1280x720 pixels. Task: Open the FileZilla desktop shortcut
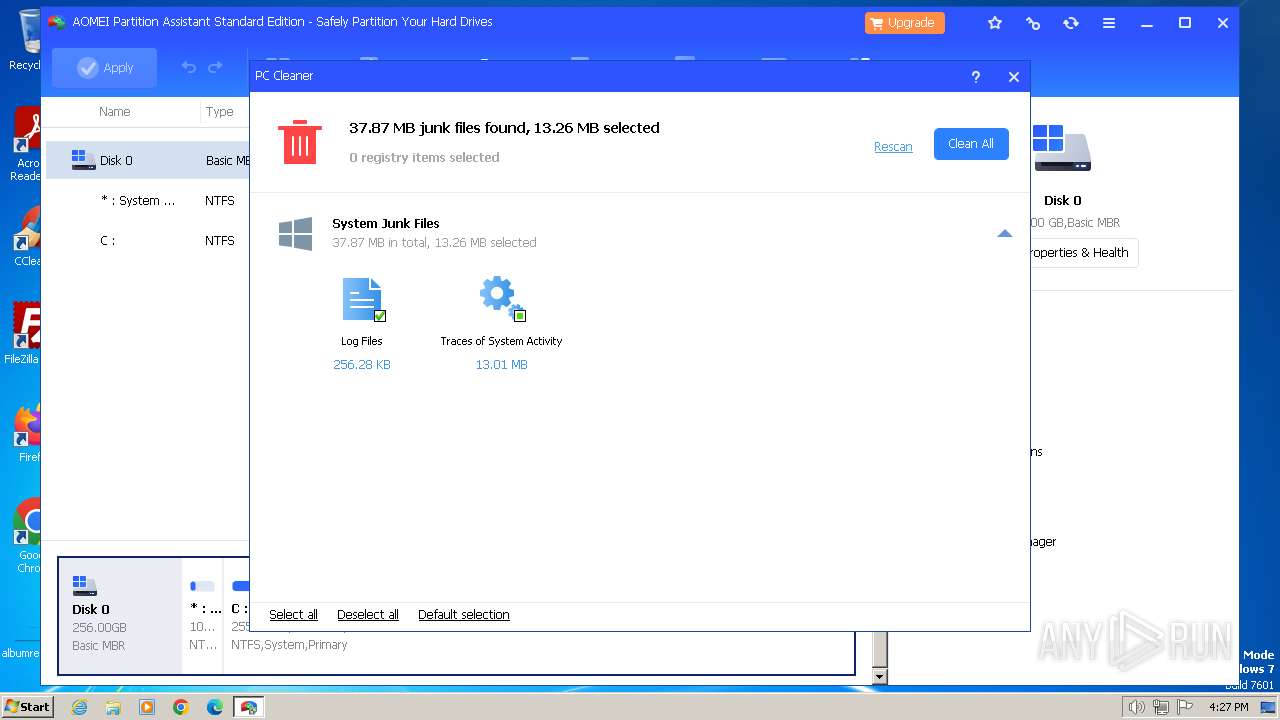(26, 333)
